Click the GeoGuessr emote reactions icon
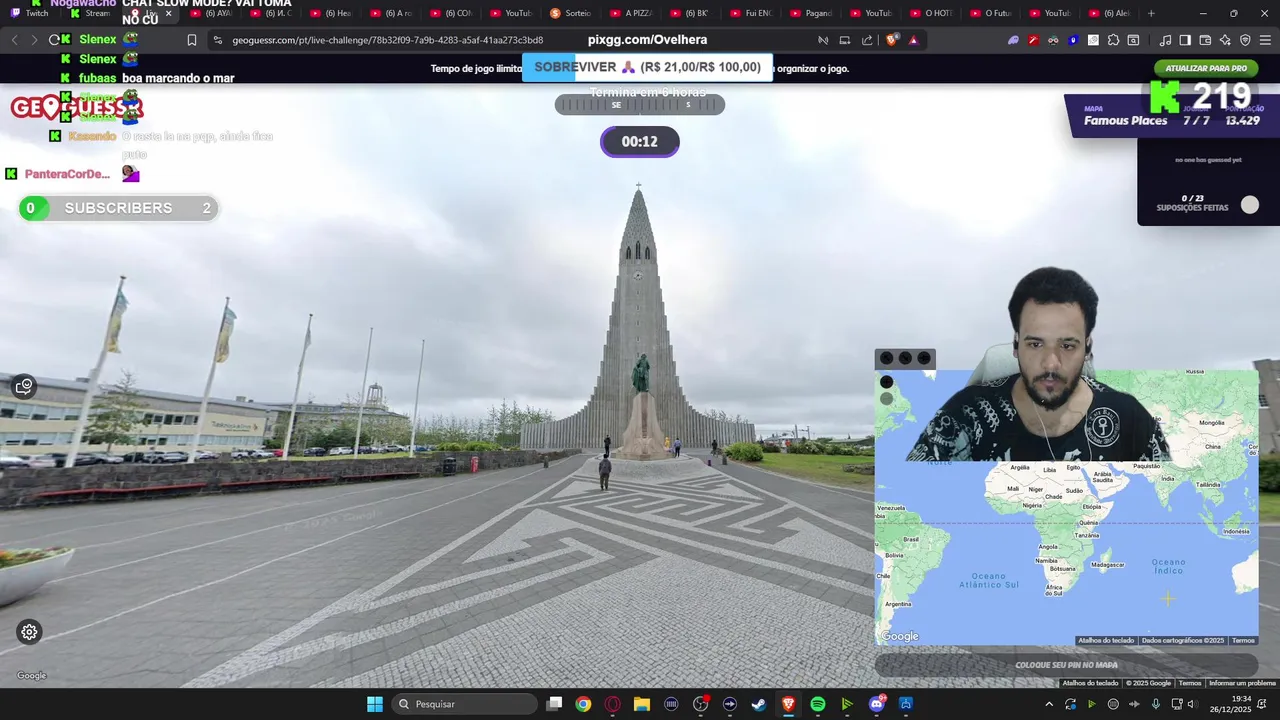The height and width of the screenshot is (720, 1280). (x=24, y=386)
